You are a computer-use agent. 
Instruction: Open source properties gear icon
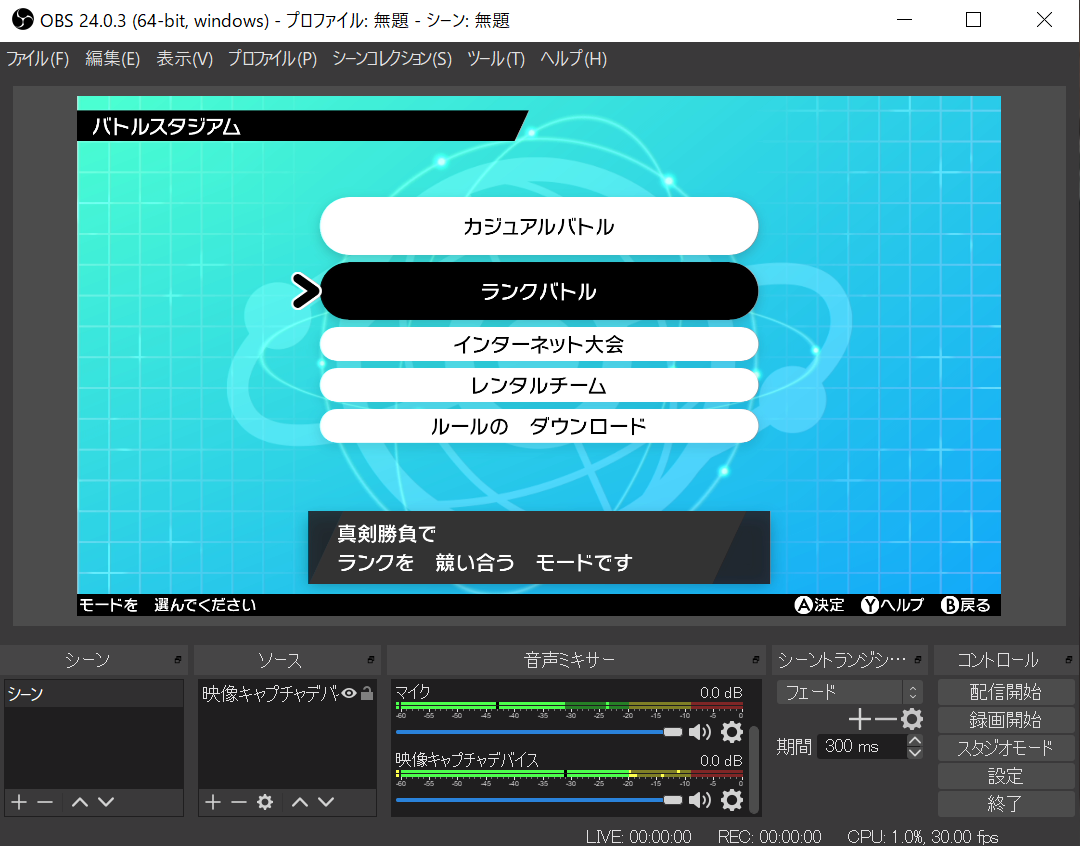(x=265, y=802)
